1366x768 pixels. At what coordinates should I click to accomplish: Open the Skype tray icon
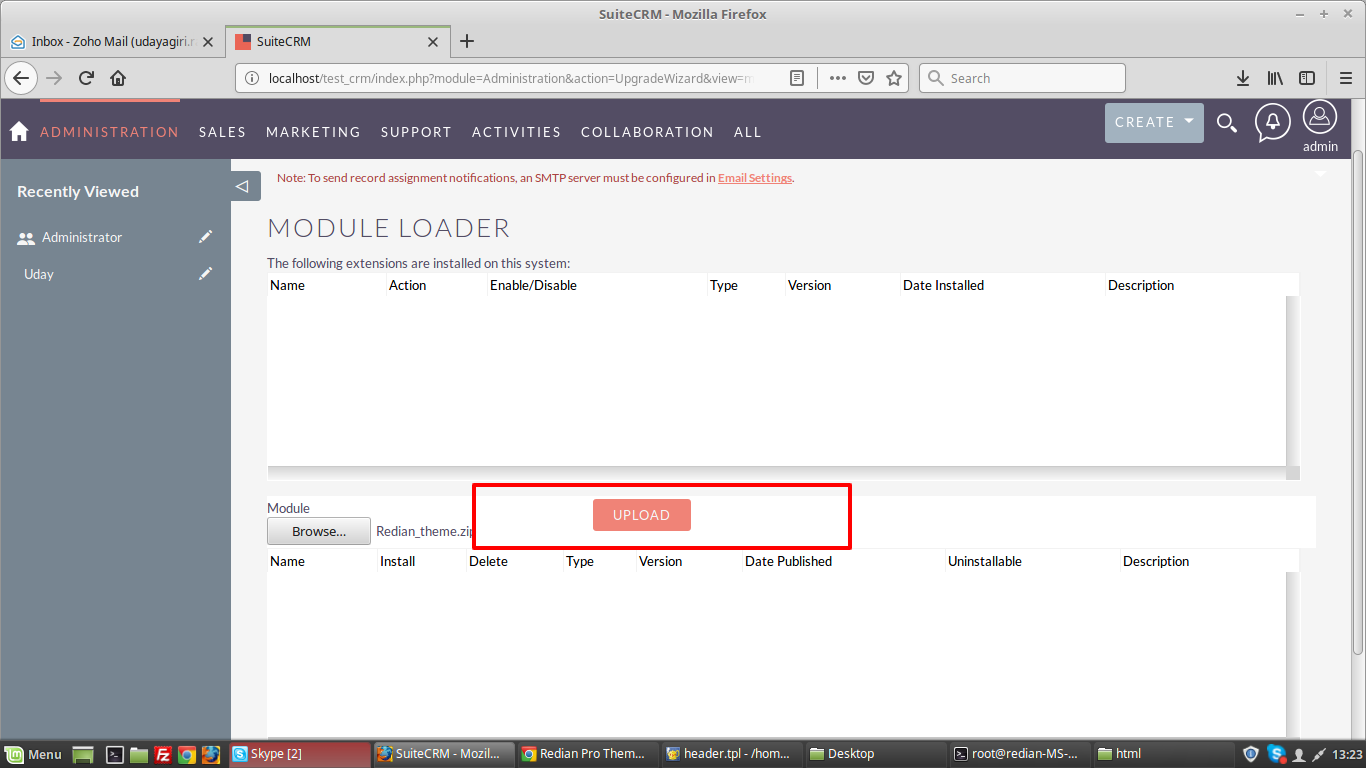tap(1276, 754)
